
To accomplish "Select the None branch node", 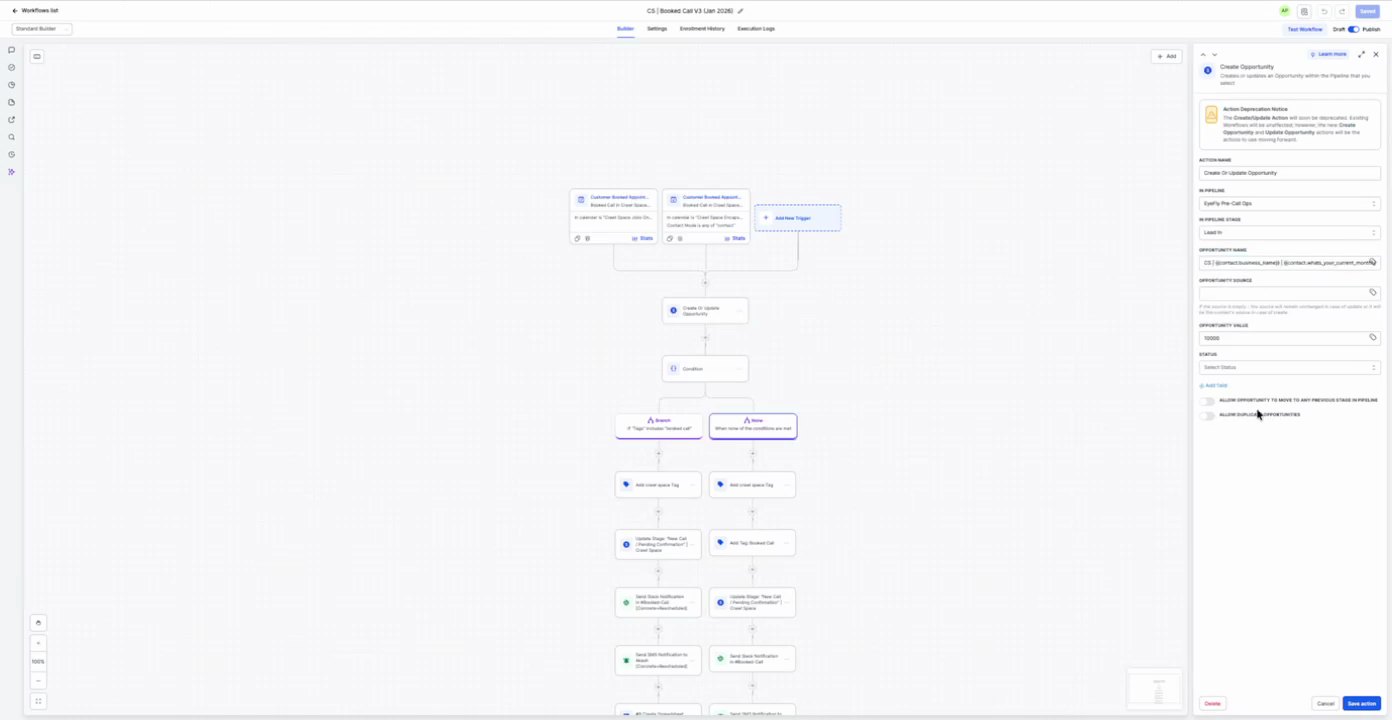I will [753, 426].
